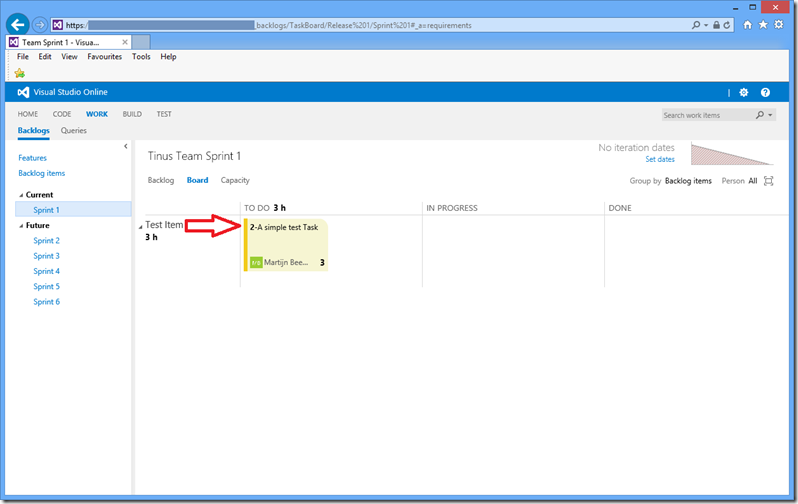Click the browser back arrow button
Viewport: 798px width, 504px height.
pyautogui.click(x=18, y=24)
